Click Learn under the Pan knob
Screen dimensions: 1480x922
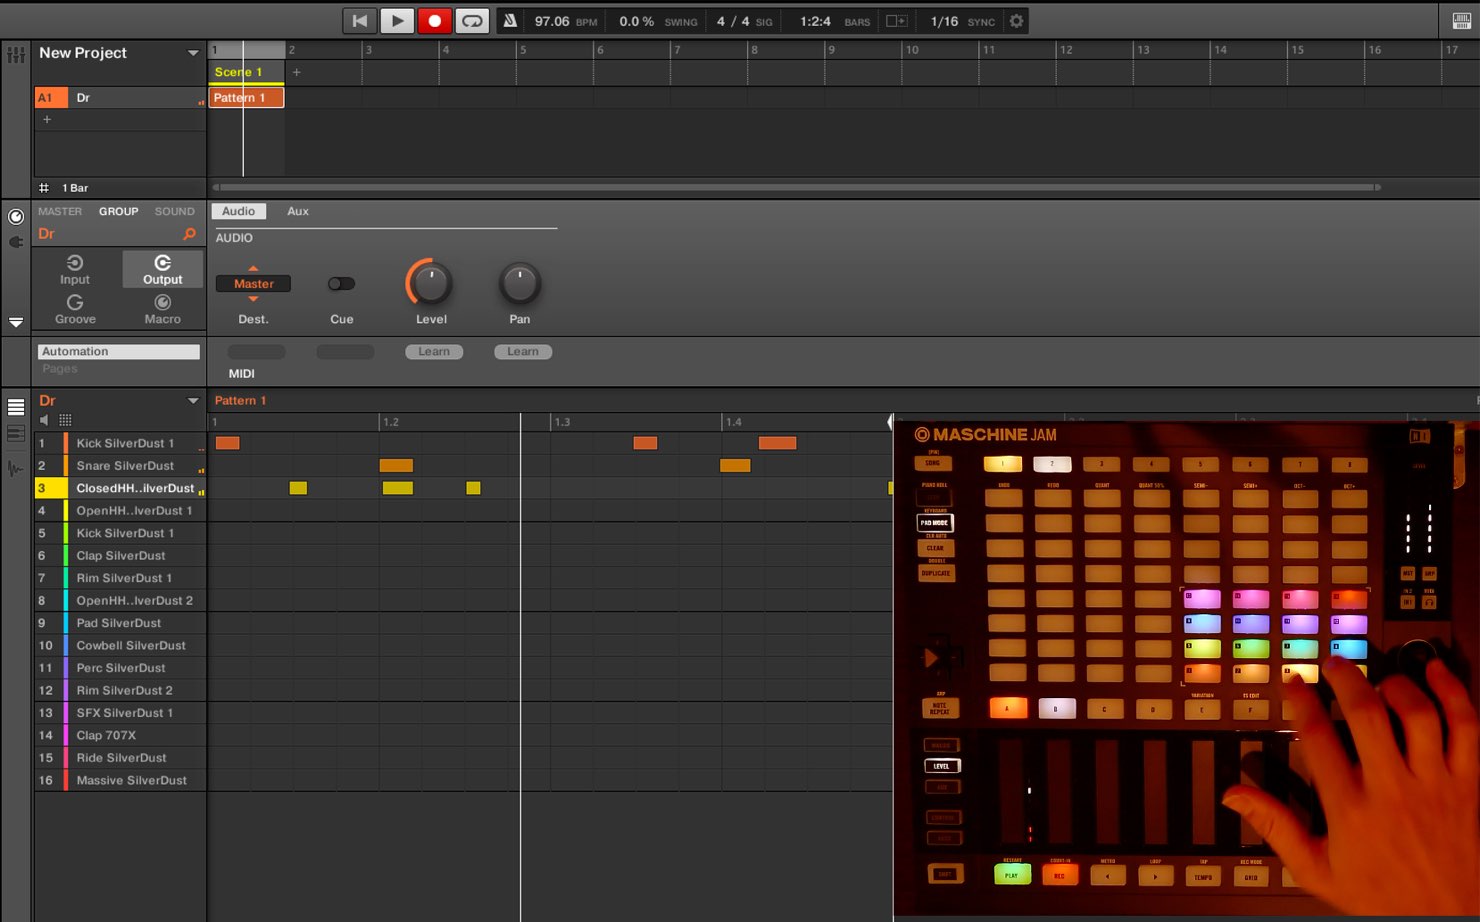pyautogui.click(x=523, y=352)
